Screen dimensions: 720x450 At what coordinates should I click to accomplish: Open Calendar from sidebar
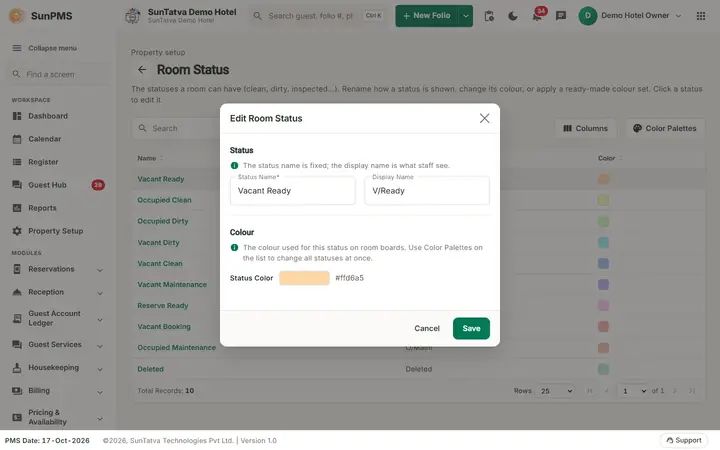[45, 139]
